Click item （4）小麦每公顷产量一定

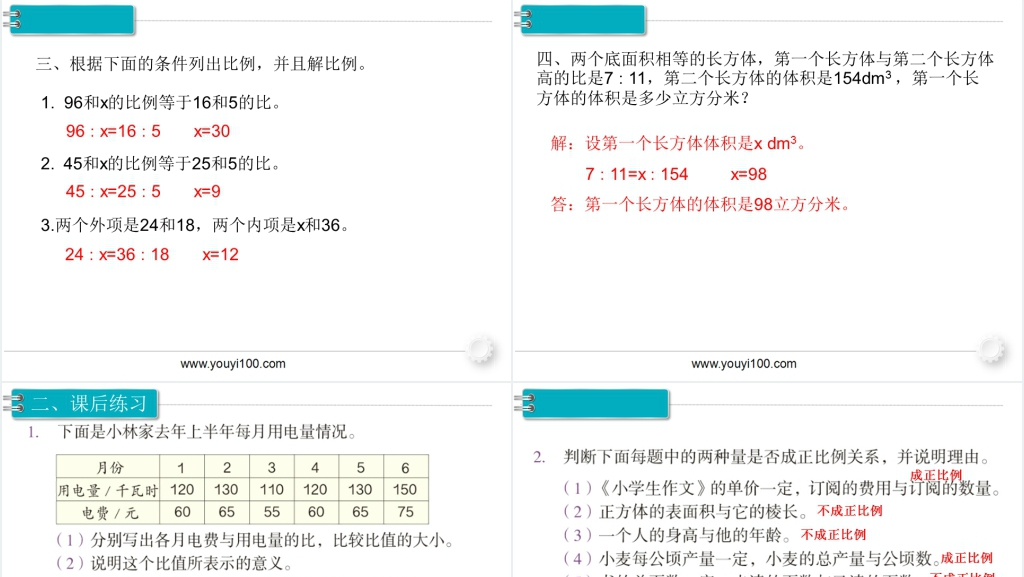(751, 559)
